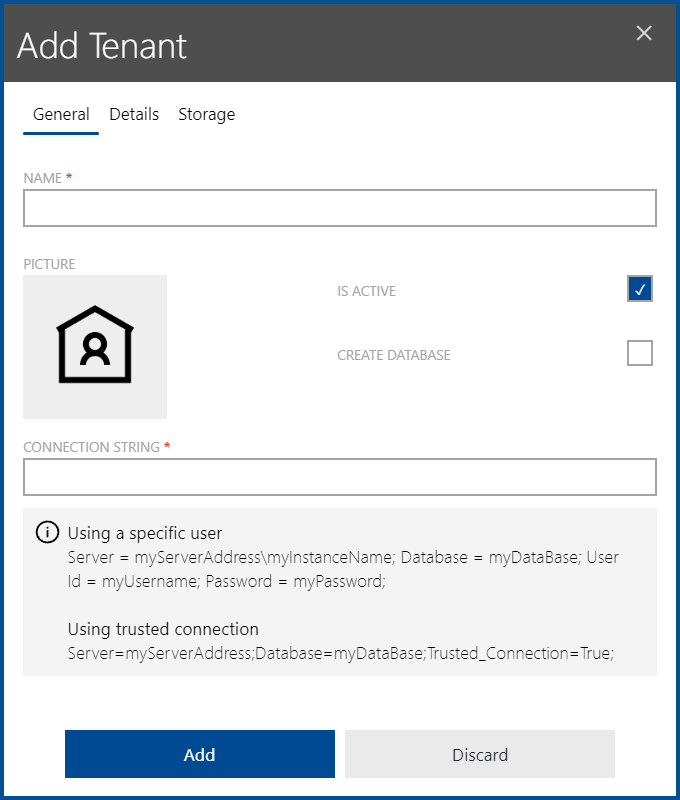This screenshot has height=800, width=680.
Task: Enable the Create Database checkbox
Action: (x=640, y=354)
